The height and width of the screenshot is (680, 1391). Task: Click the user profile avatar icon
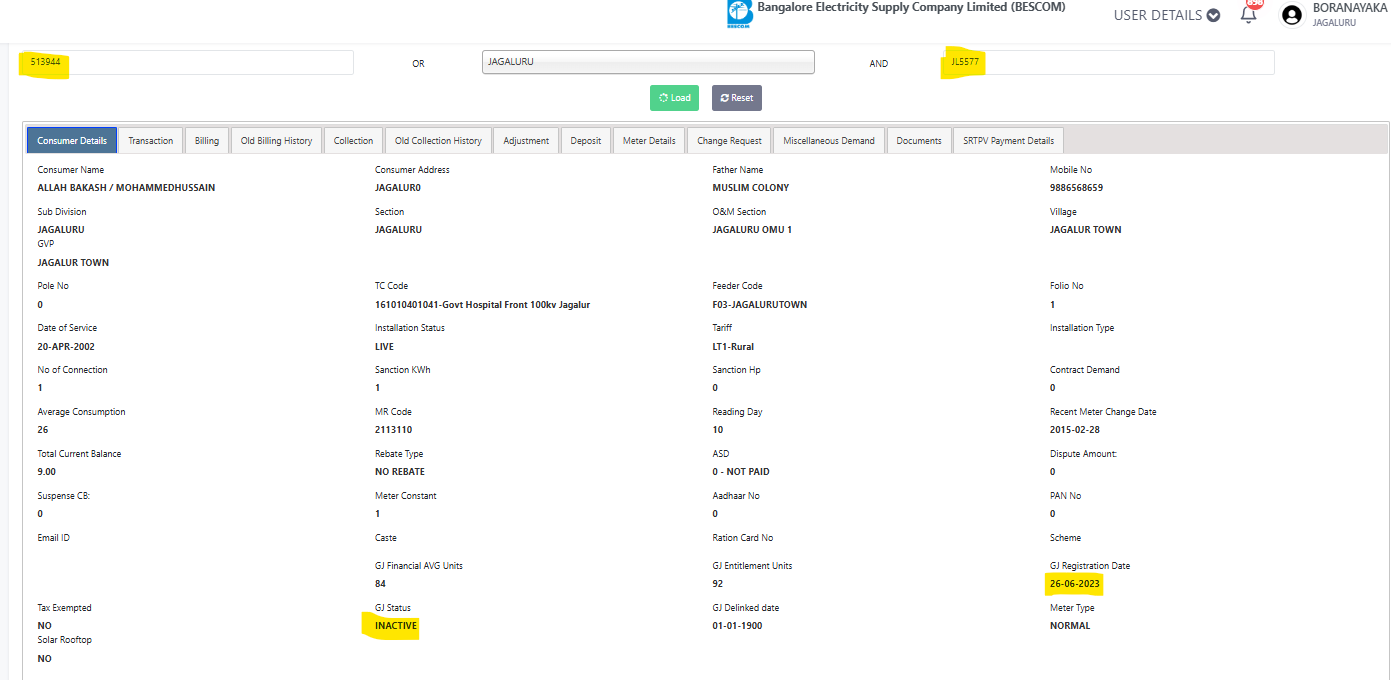[1292, 15]
